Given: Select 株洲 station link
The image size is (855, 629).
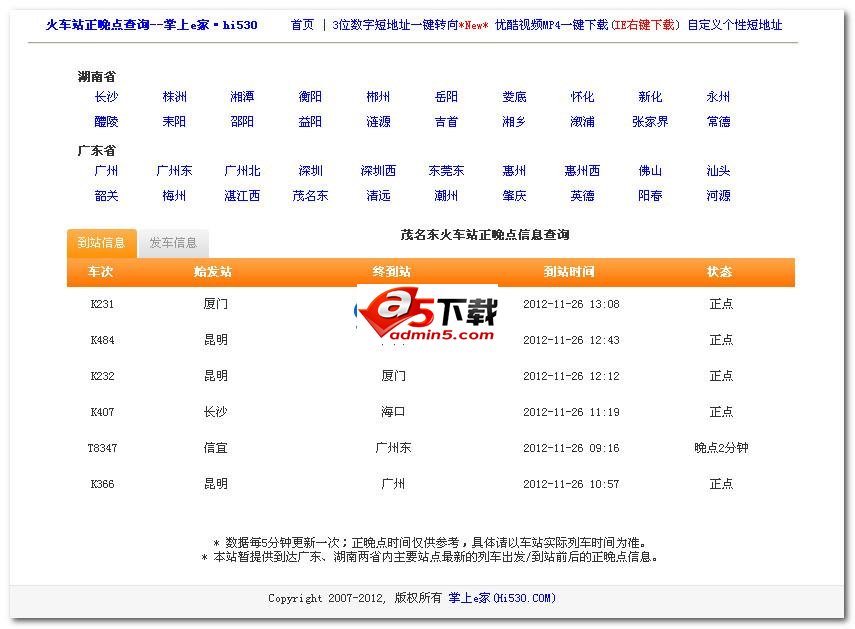Looking at the screenshot, I should [174, 96].
